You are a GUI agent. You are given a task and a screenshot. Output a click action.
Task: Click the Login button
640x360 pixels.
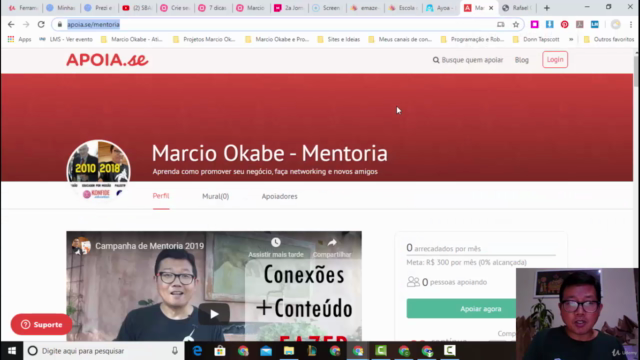click(x=555, y=60)
